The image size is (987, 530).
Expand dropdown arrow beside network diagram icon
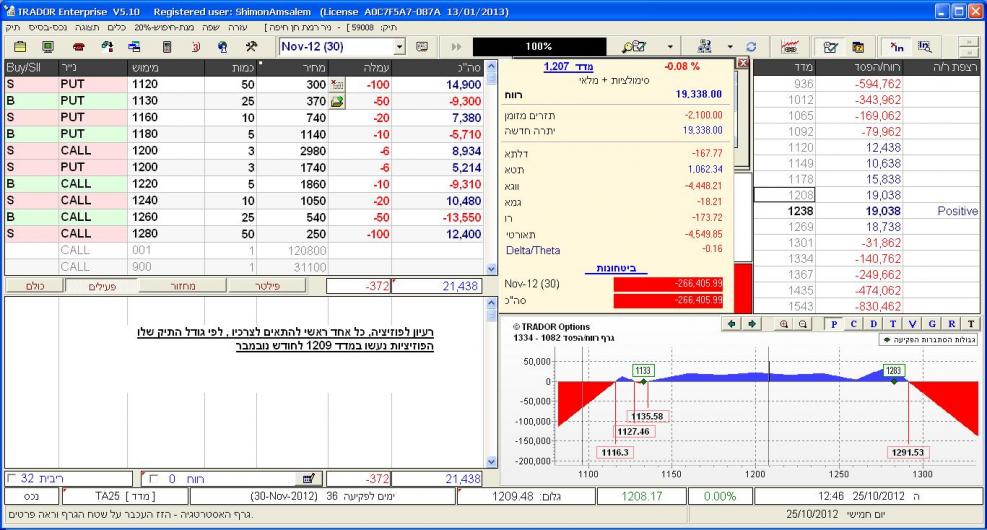pos(730,47)
